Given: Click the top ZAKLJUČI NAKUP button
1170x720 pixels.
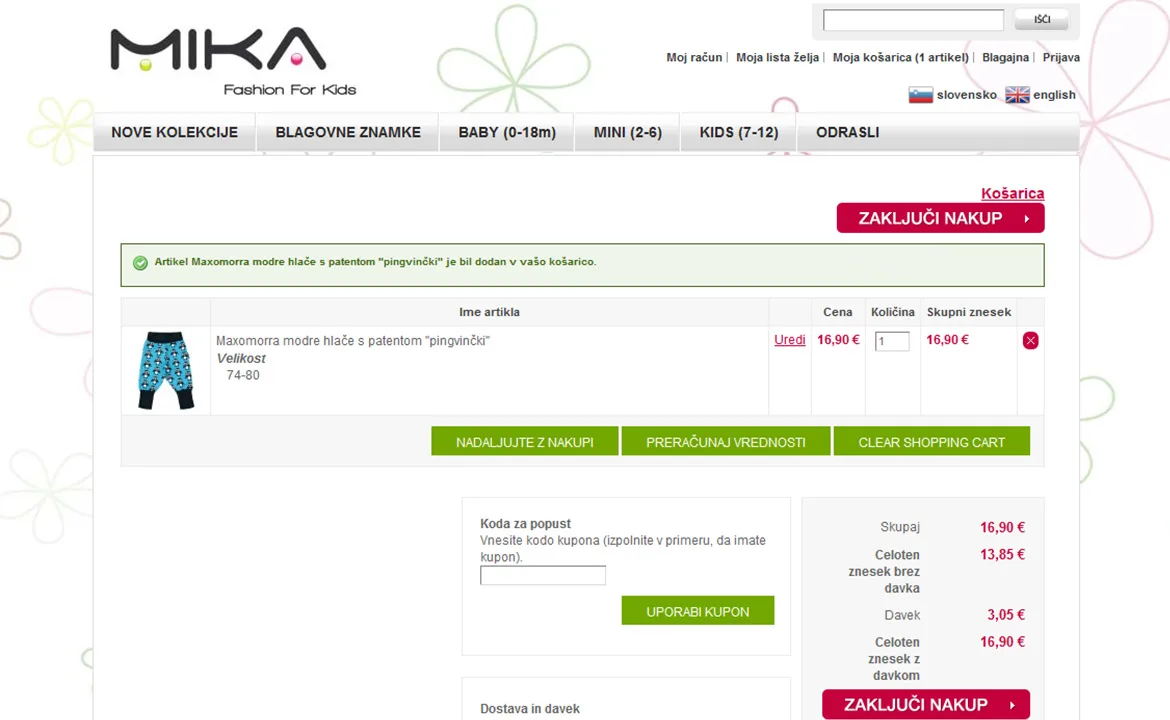Looking at the screenshot, I should coord(940,218).
